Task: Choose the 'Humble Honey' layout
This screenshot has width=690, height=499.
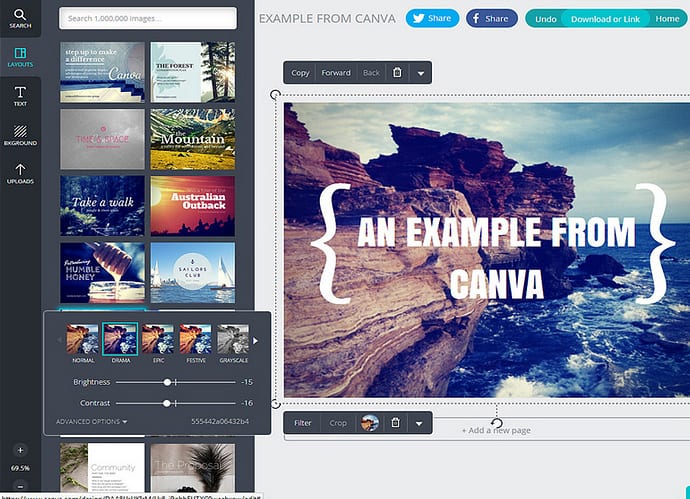Action: (102, 273)
